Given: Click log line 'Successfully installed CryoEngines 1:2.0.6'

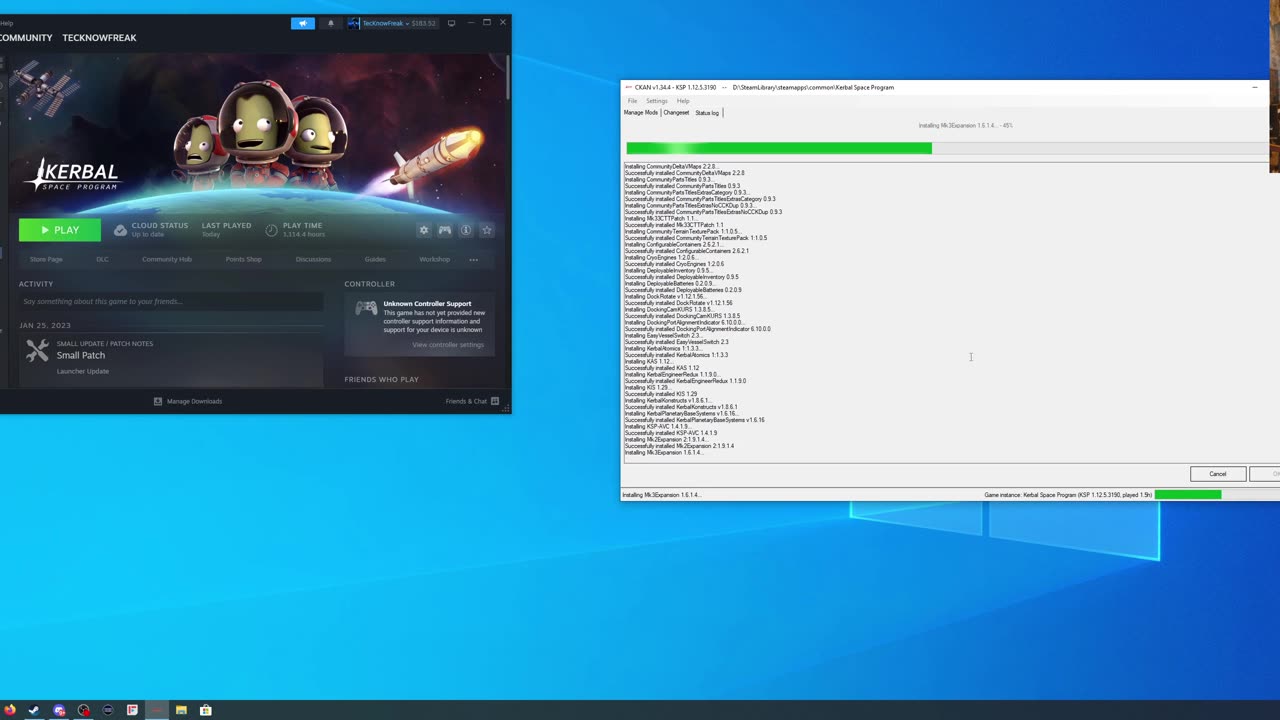Looking at the screenshot, I should tap(674, 264).
